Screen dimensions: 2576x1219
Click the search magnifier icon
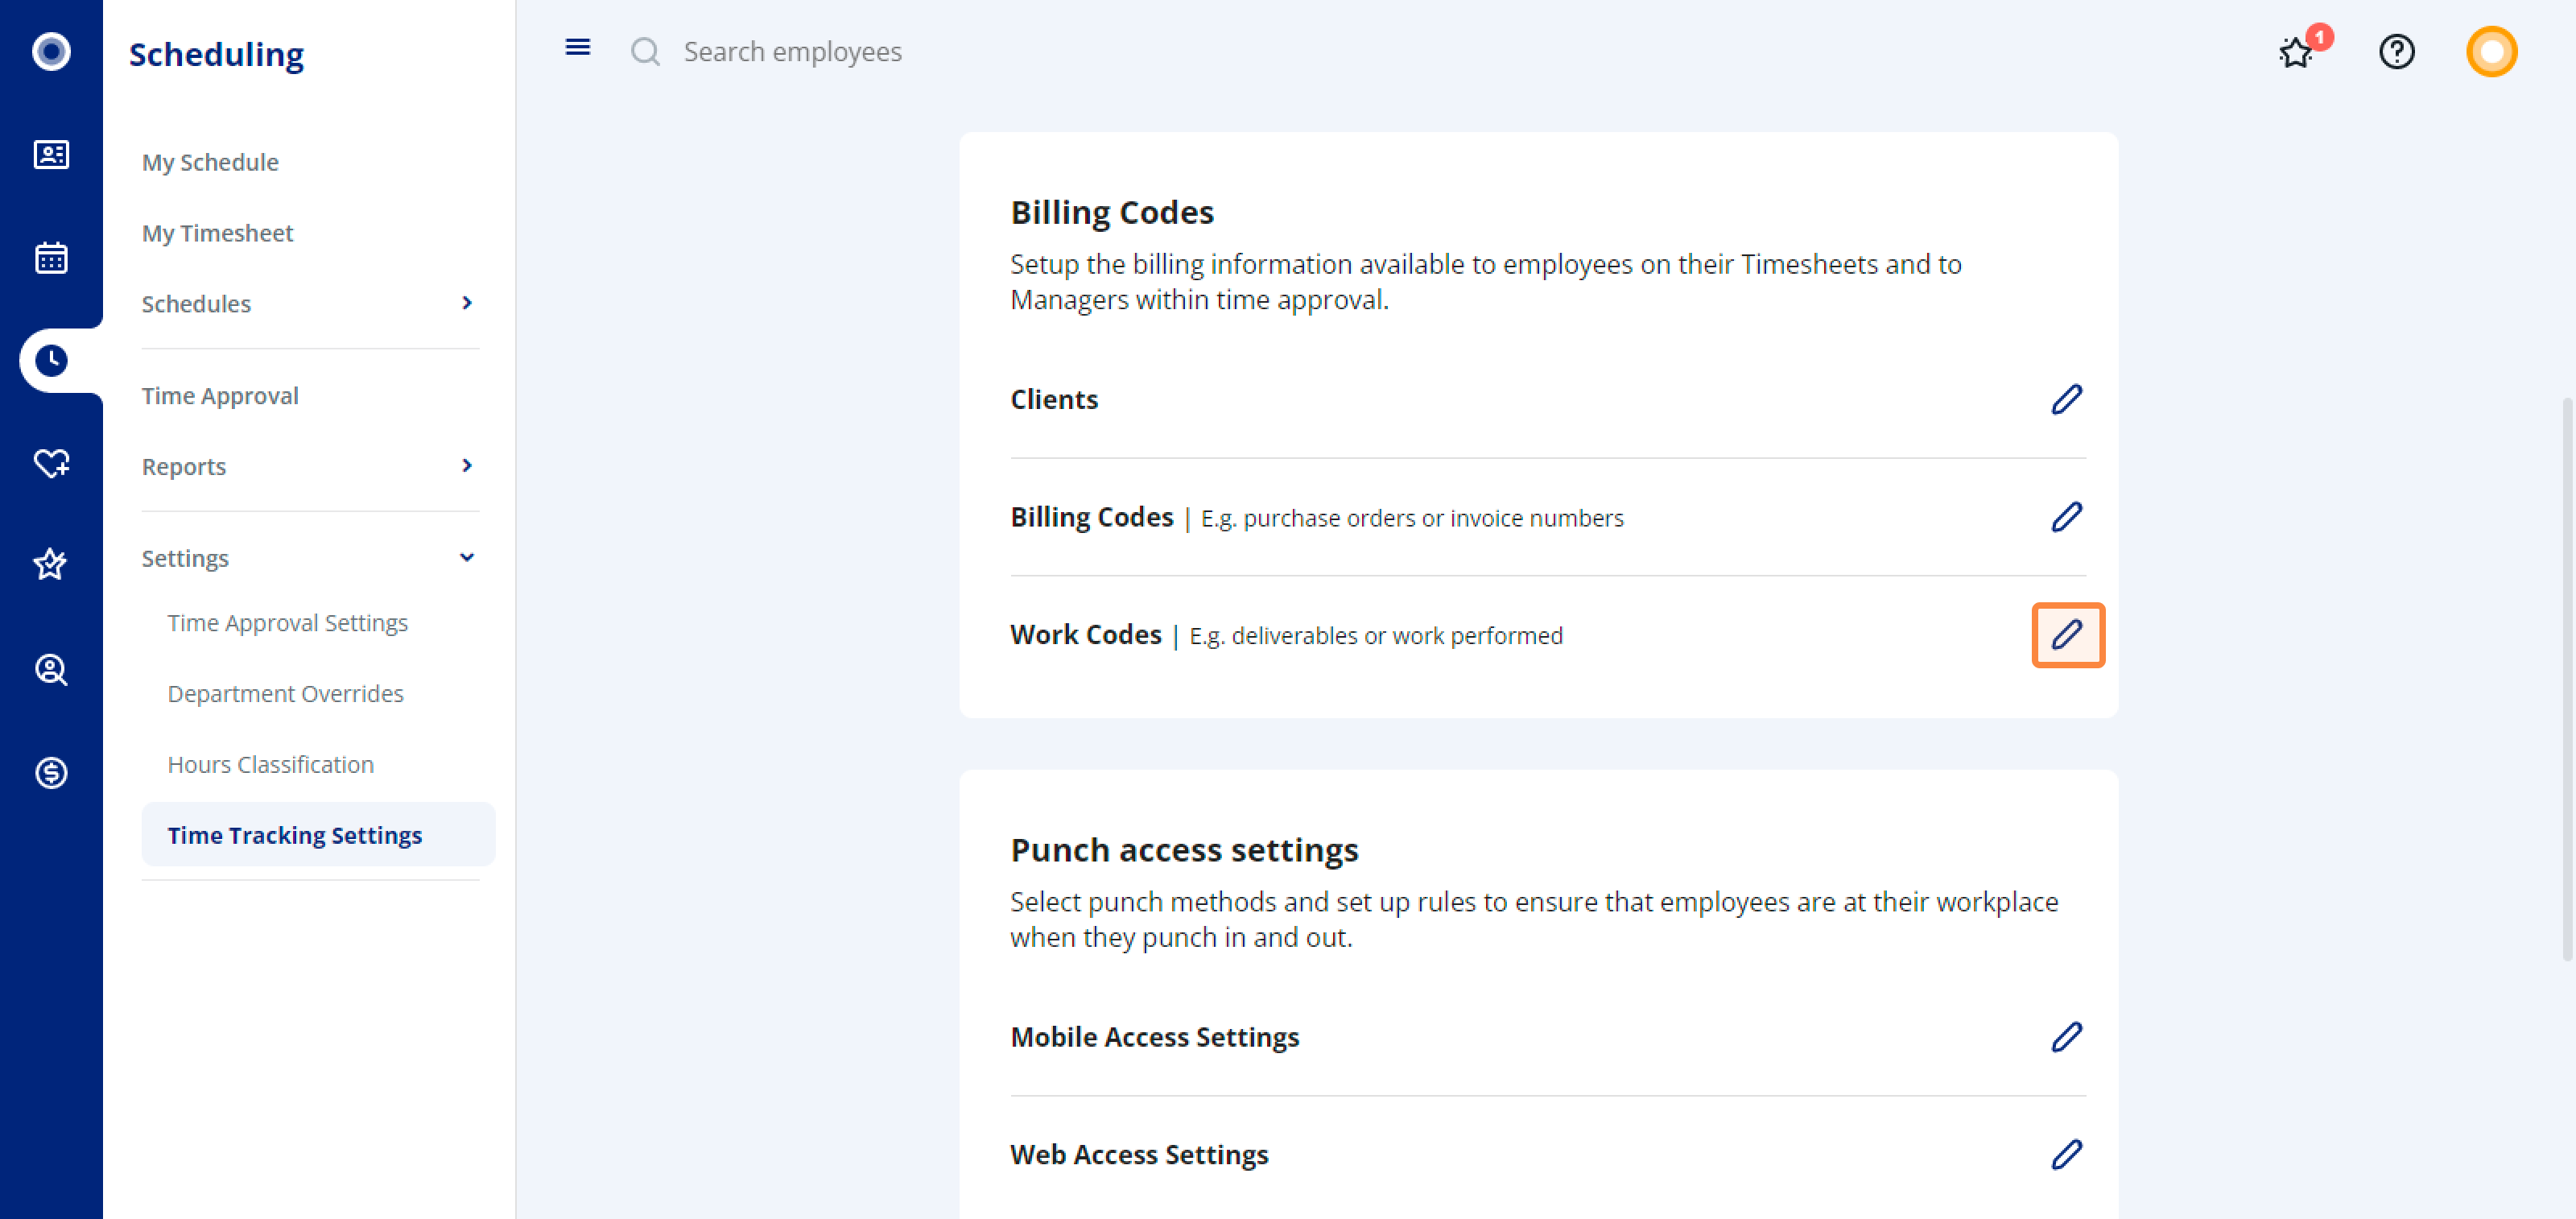point(646,51)
